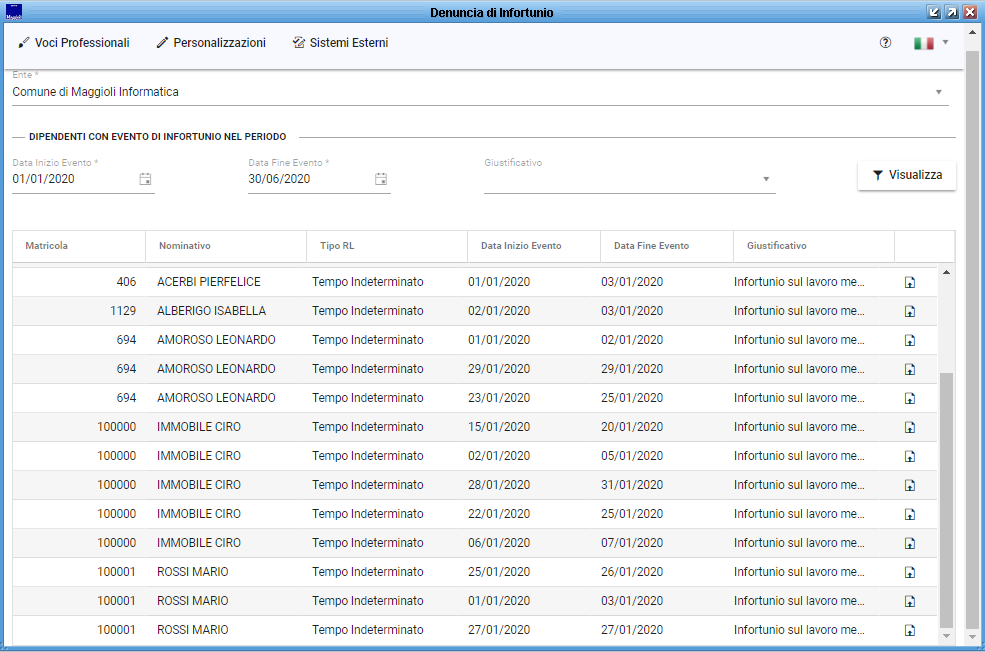Sort by Data Inizio Evento column header
The height and width of the screenshot is (652, 985).
tap(521, 246)
